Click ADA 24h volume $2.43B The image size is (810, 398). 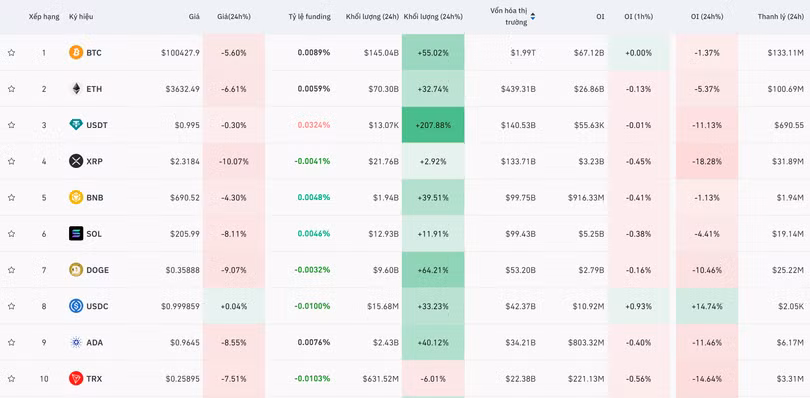pos(385,342)
